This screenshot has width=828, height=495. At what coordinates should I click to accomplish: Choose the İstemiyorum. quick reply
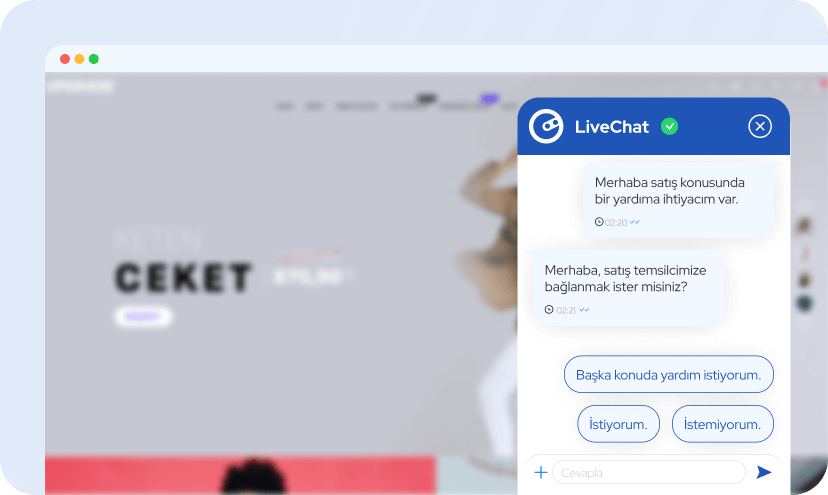(x=722, y=424)
